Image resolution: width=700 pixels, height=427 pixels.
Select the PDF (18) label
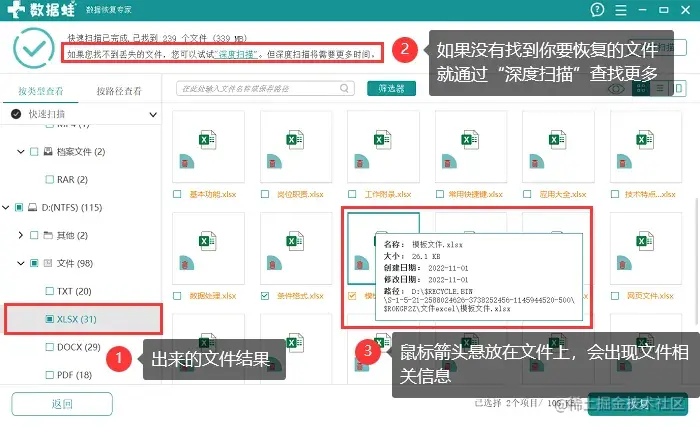(x=74, y=375)
